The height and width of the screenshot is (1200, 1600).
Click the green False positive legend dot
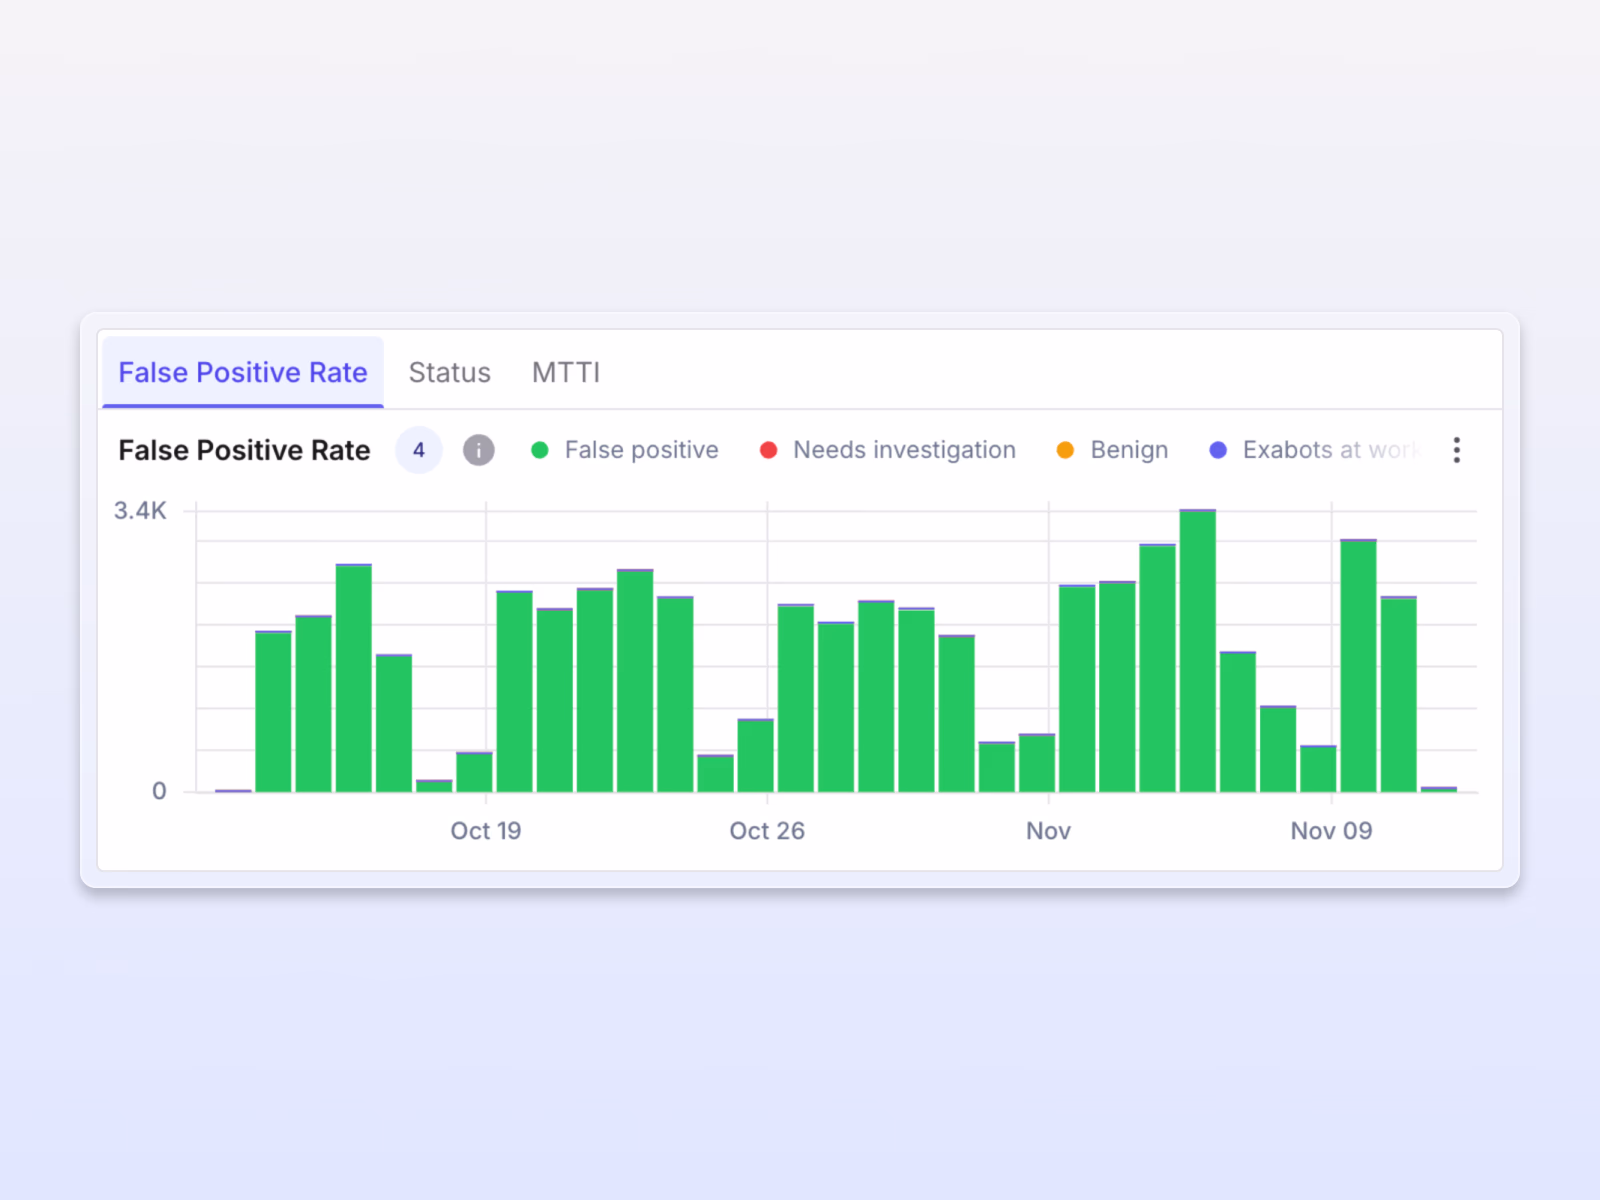click(x=540, y=450)
